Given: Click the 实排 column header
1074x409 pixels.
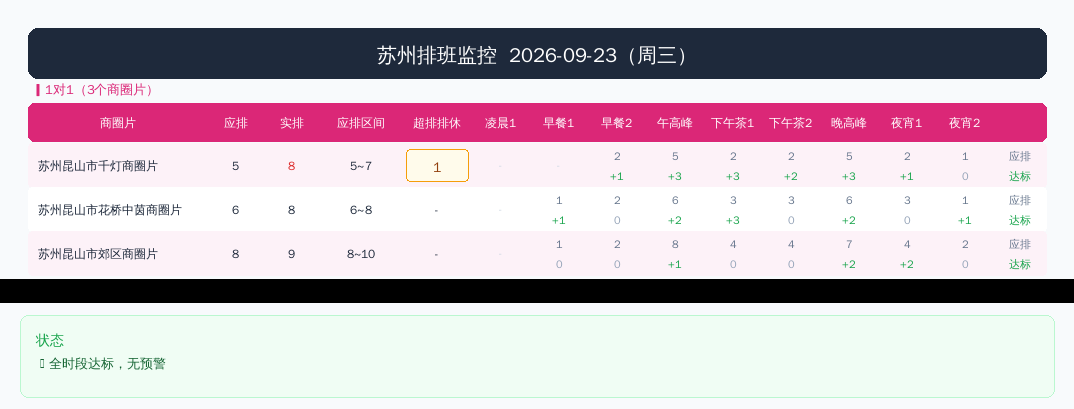Looking at the screenshot, I should tap(292, 123).
